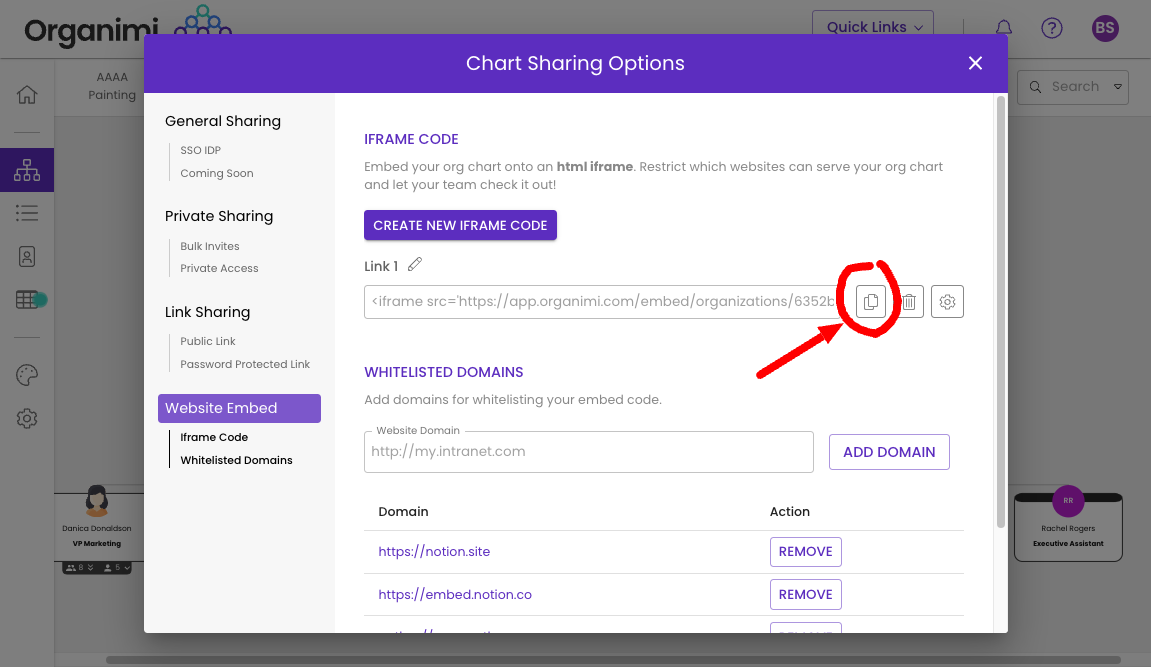This screenshot has height=667, width=1151.
Task: Jump to Whitelisted Domains subsection
Action: 236,460
